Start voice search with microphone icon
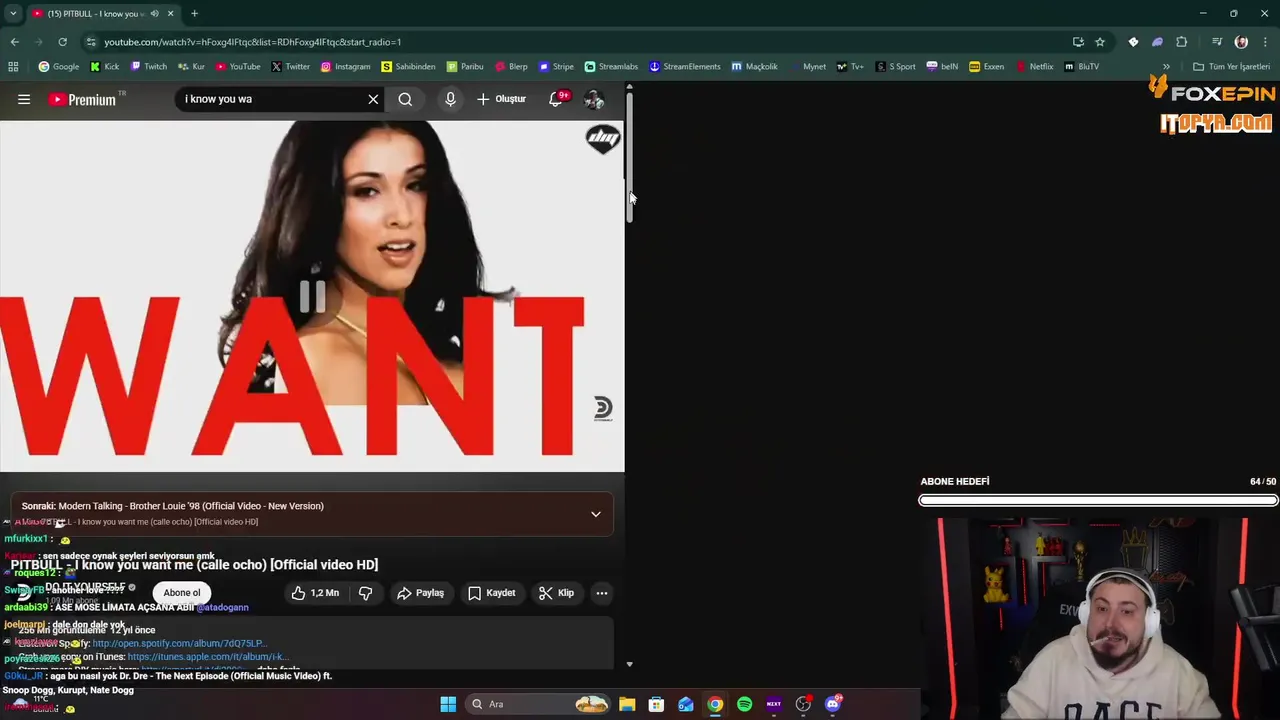This screenshot has width=1280, height=720. [x=450, y=99]
